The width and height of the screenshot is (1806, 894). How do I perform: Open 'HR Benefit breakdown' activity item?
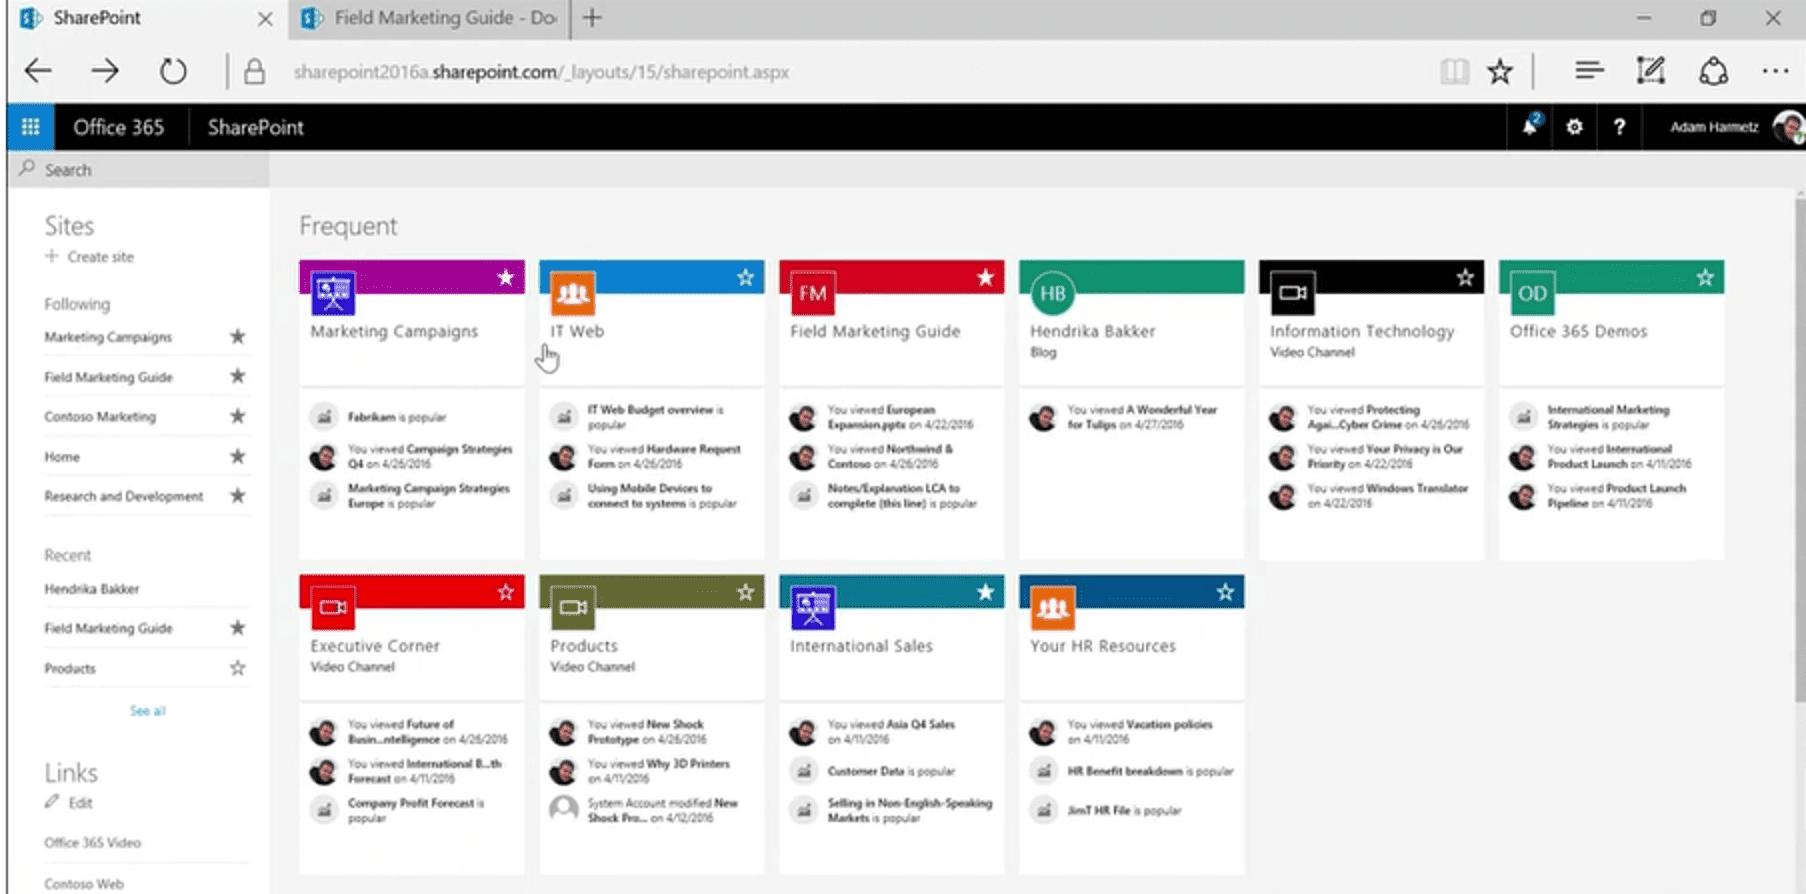click(x=1150, y=771)
